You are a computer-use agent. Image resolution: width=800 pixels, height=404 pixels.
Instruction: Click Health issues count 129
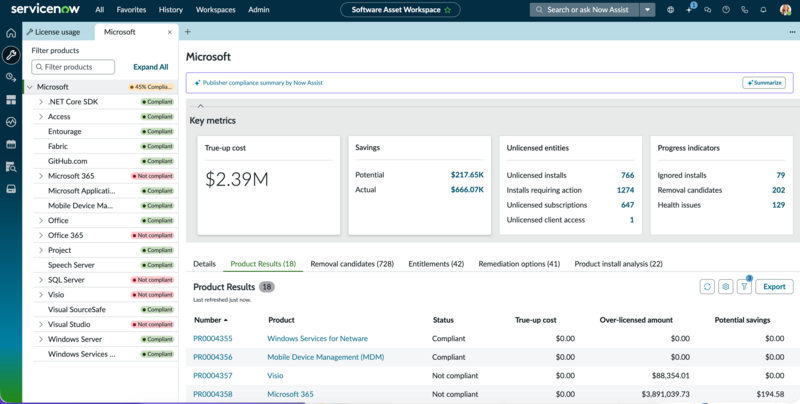point(778,205)
